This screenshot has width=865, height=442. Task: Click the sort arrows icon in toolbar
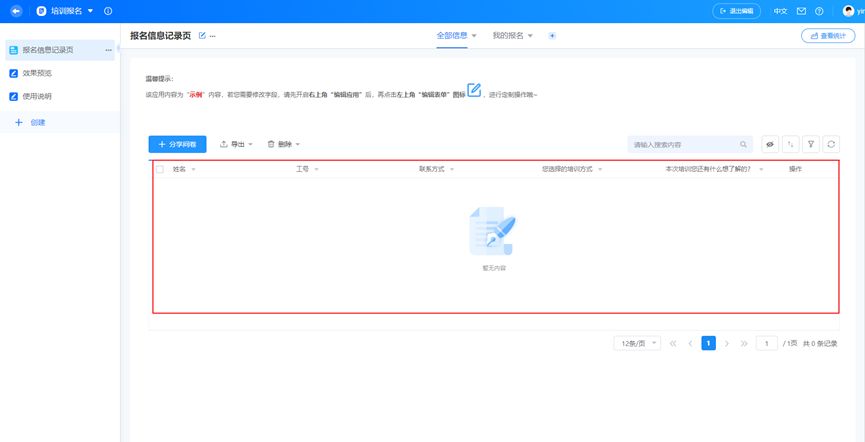tap(791, 144)
